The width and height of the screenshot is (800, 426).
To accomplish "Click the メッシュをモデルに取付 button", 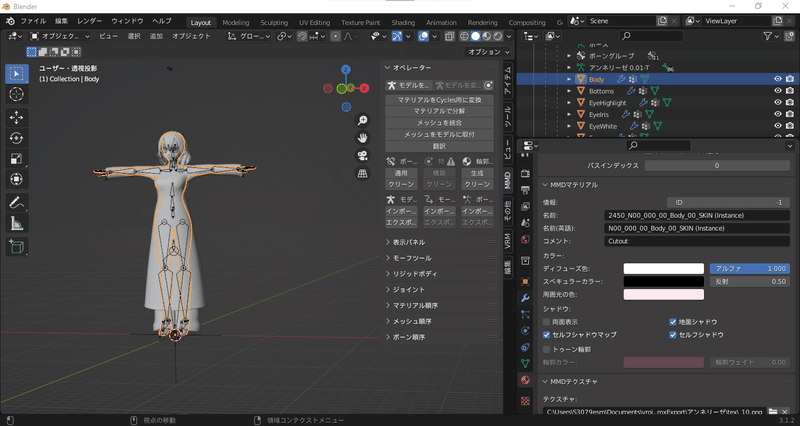I will pos(439,135).
